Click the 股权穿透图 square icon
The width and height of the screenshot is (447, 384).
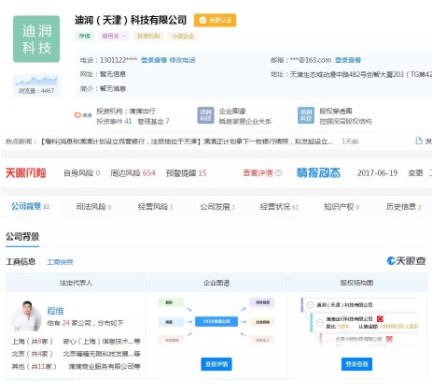pos(306,115)
